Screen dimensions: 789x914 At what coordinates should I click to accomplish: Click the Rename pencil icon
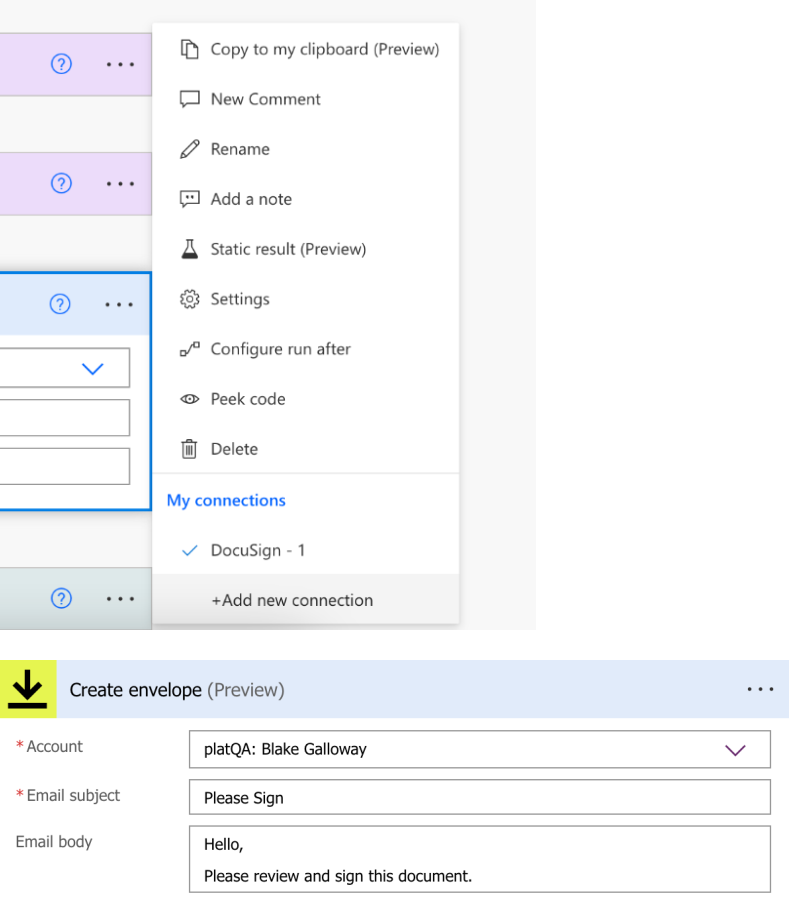click(x=191, y=148)
